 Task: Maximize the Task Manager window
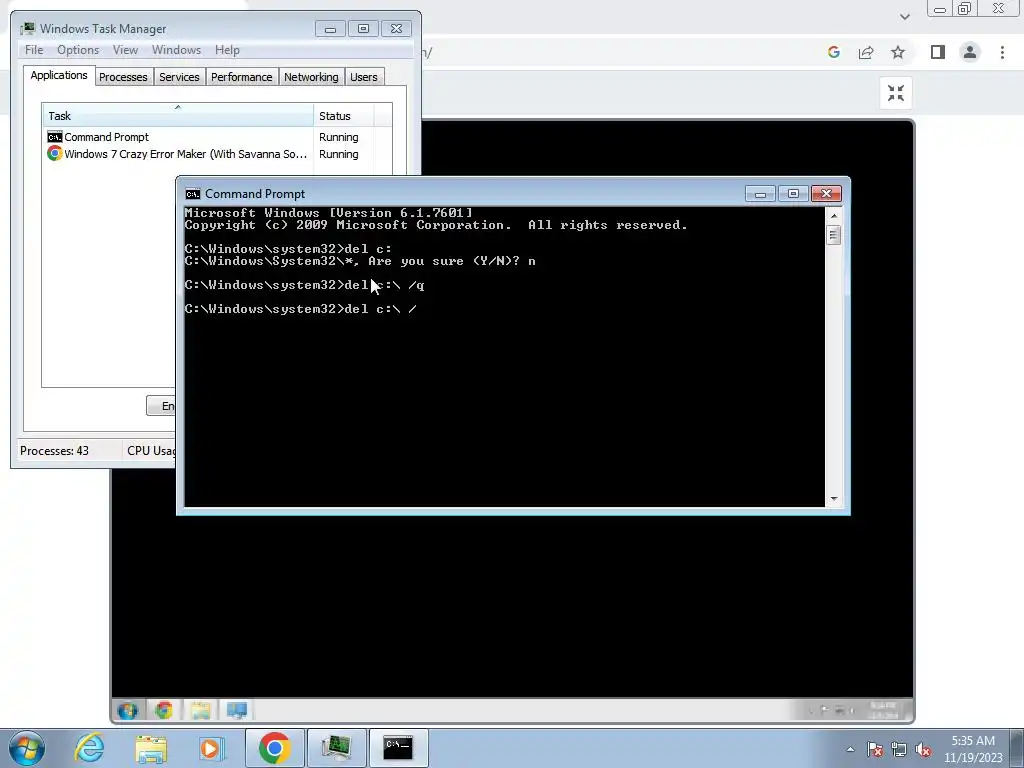pos(363,29)
